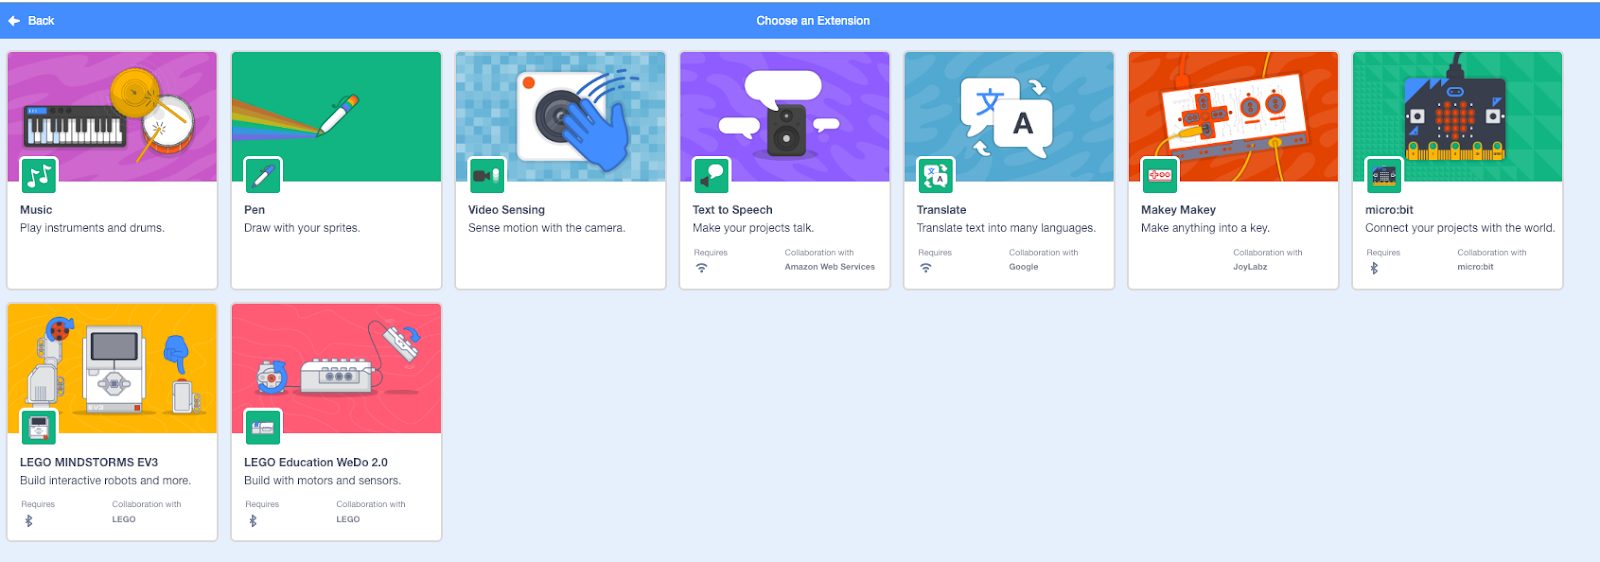
Task: Click the LEGO WeDo 2.0 small badge icon
Action: [263, 428]
